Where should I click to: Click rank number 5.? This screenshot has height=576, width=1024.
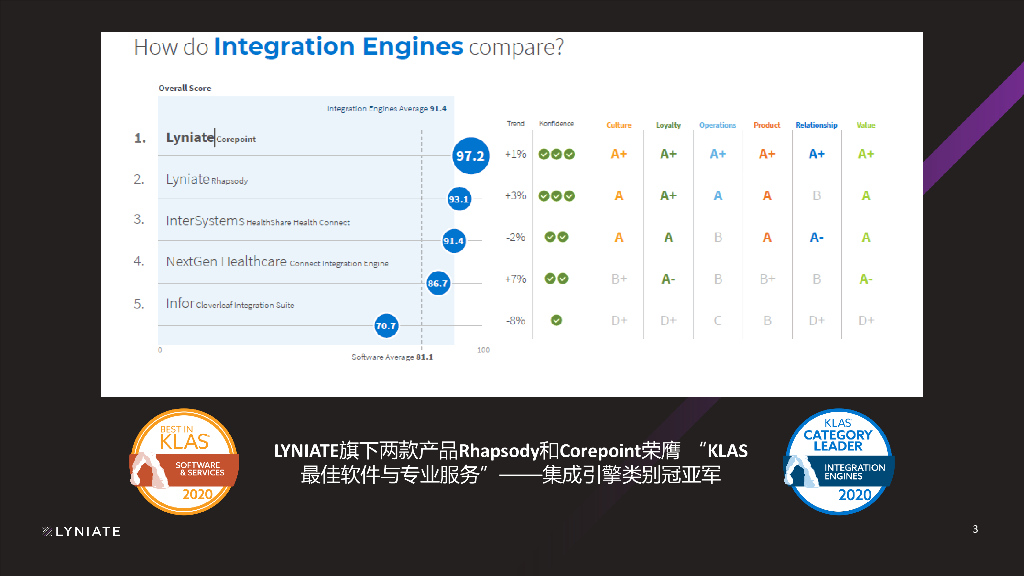(138, 304)
